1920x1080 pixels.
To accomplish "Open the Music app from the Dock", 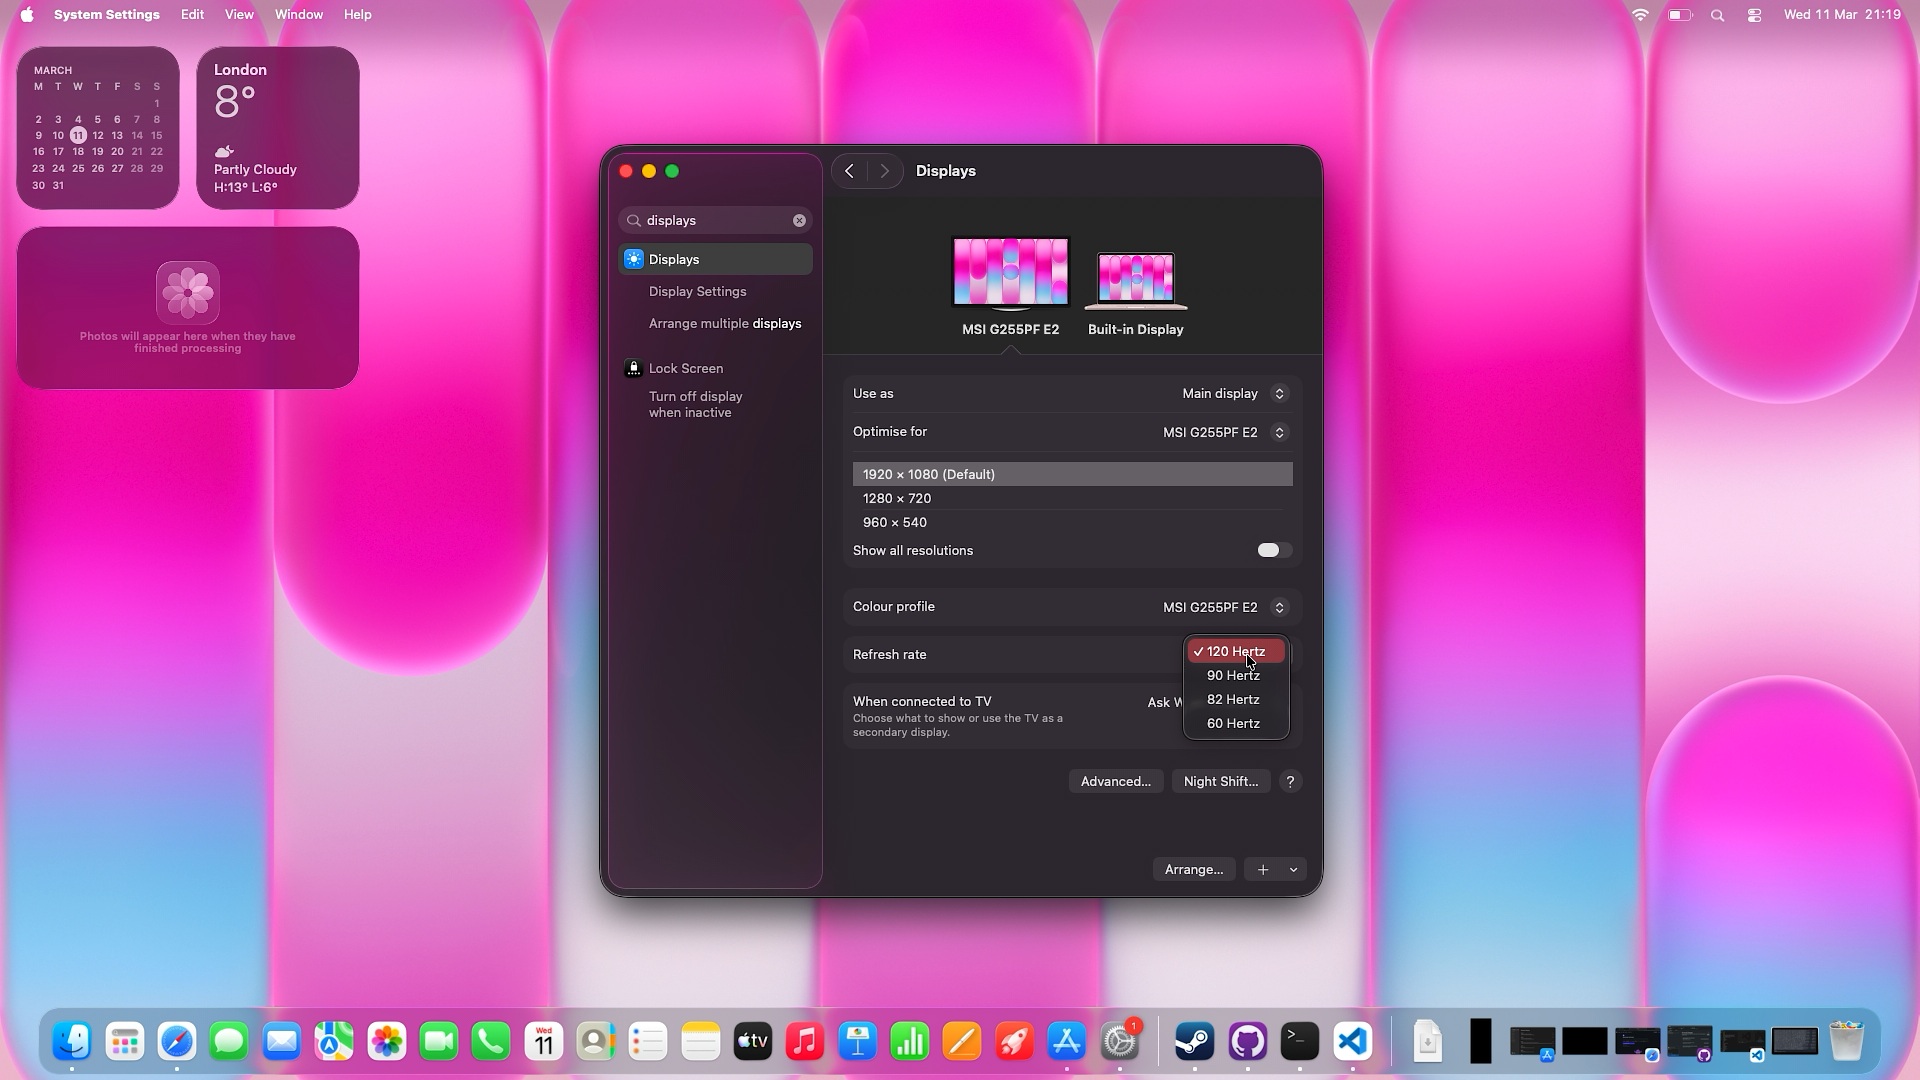I will tap(805, 1041).
